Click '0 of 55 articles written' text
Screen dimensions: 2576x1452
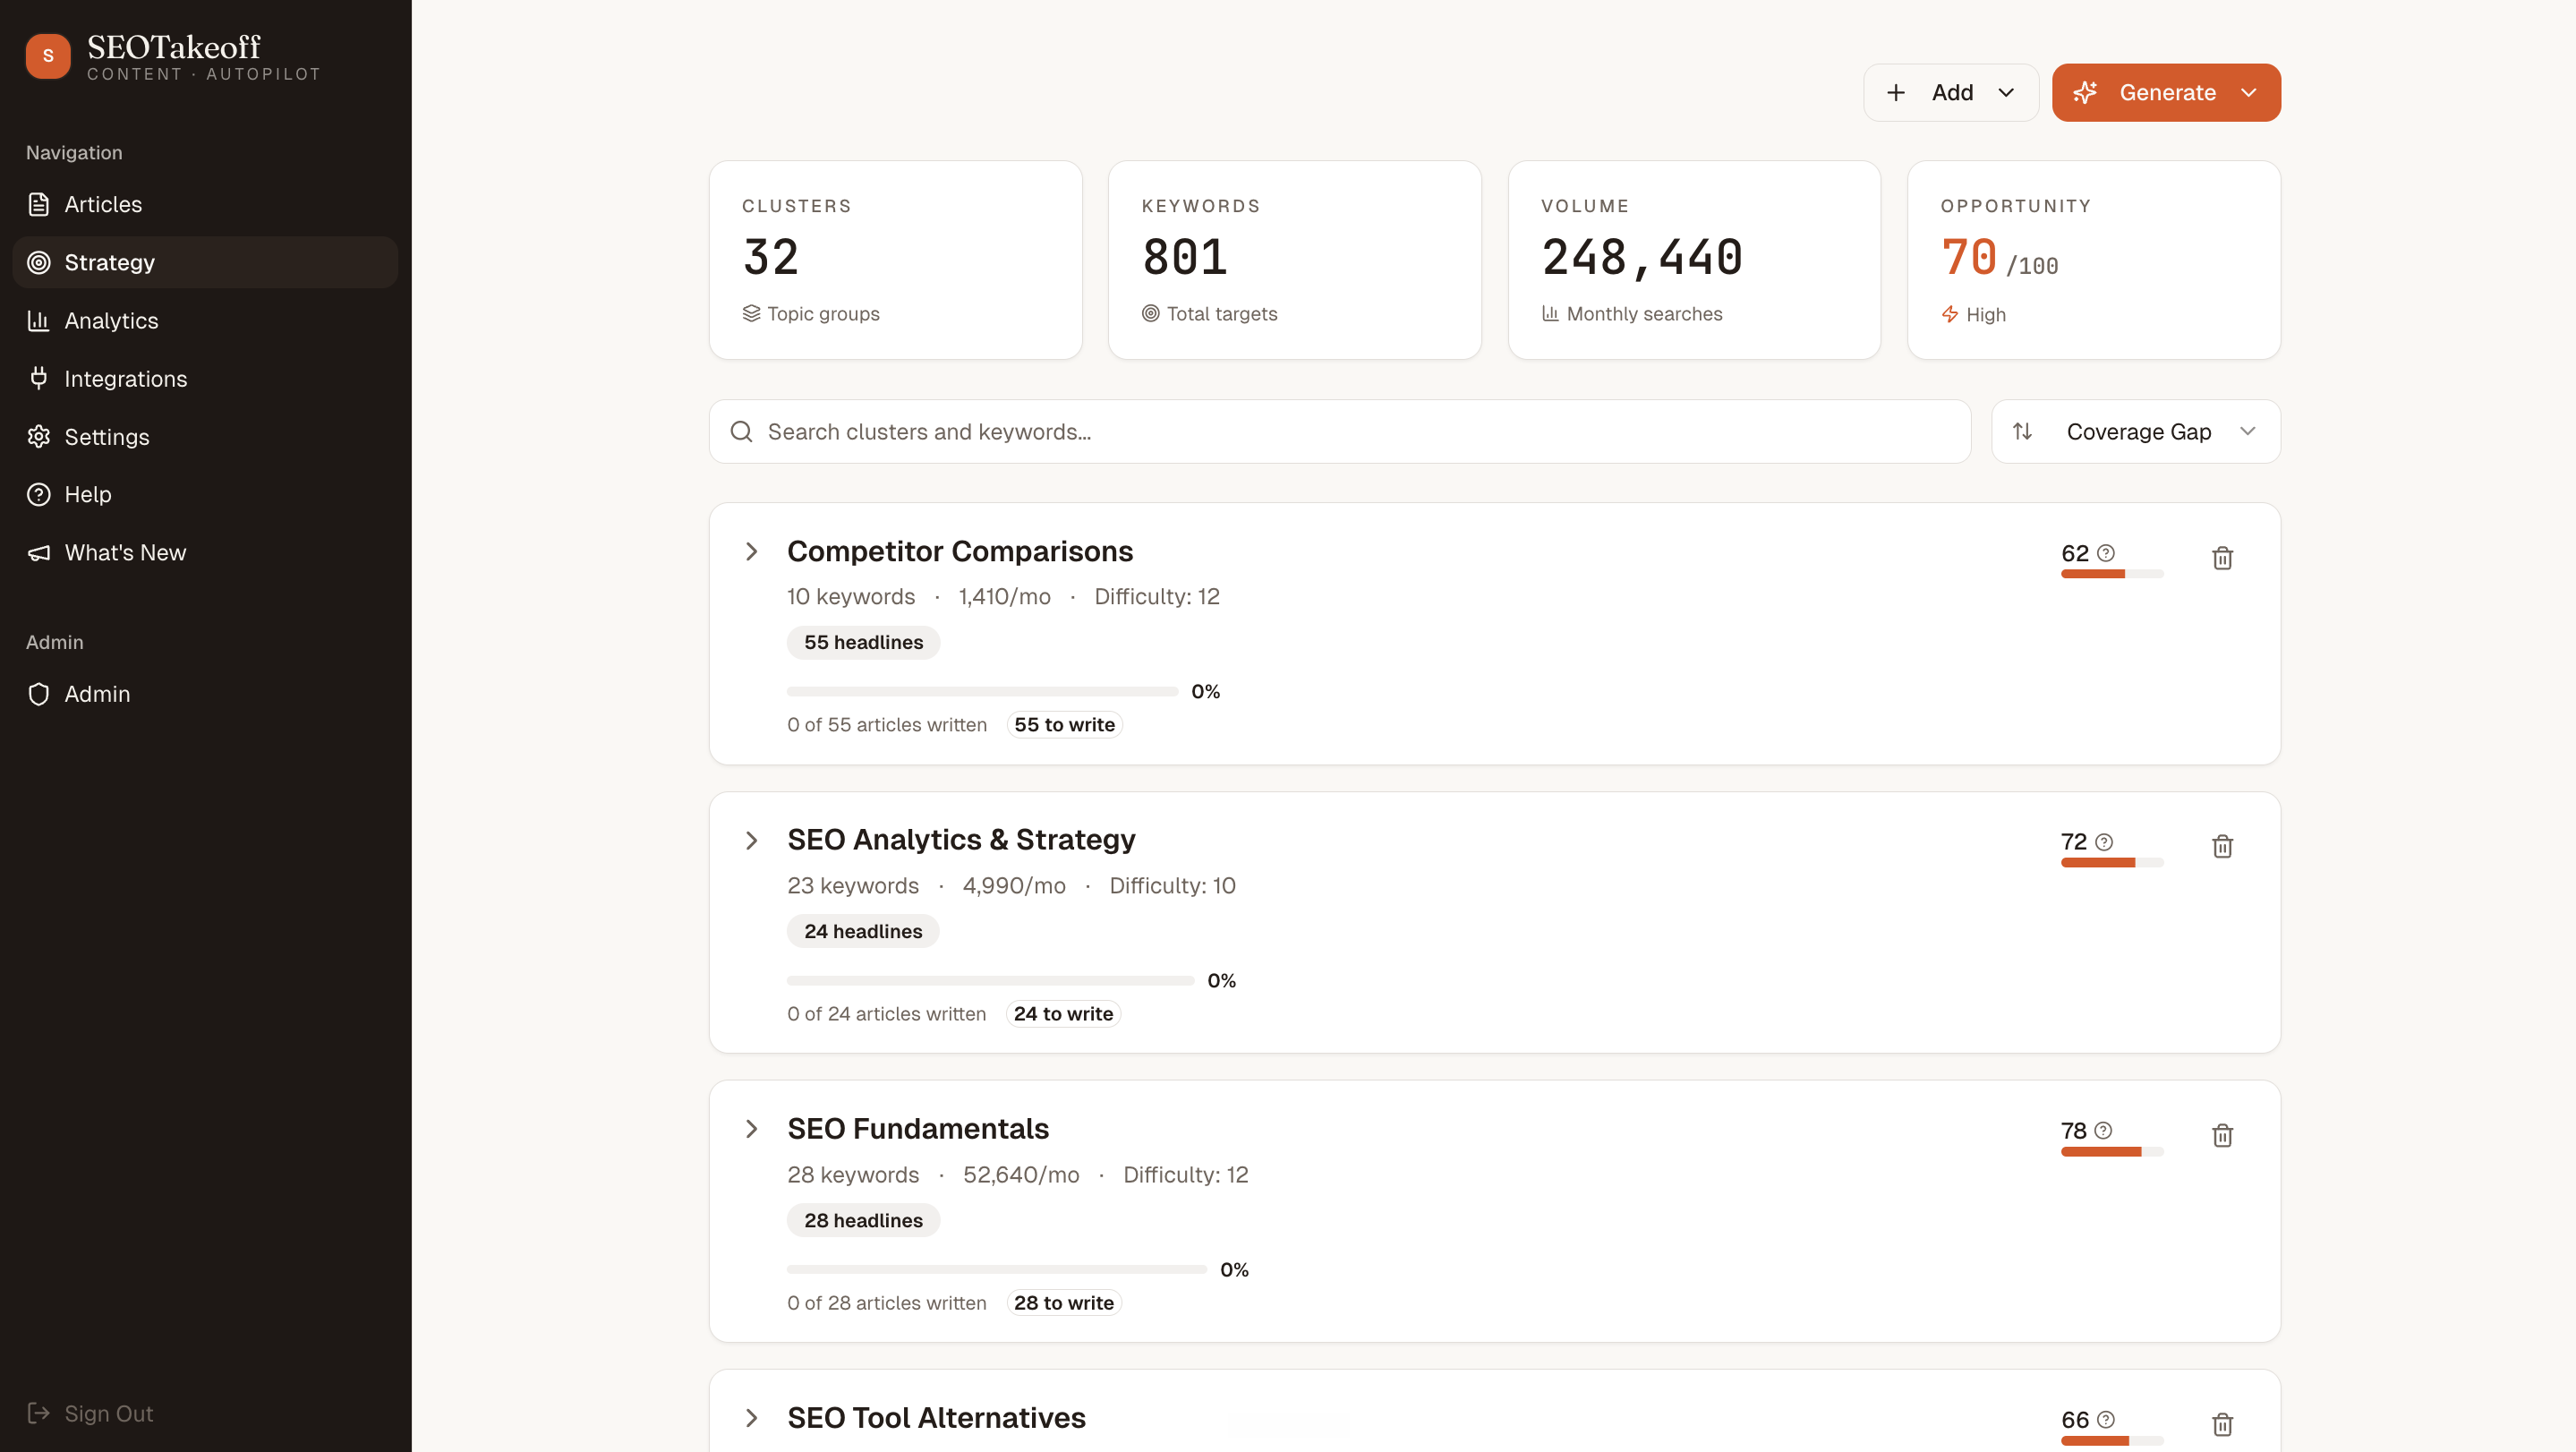(886, 724)
